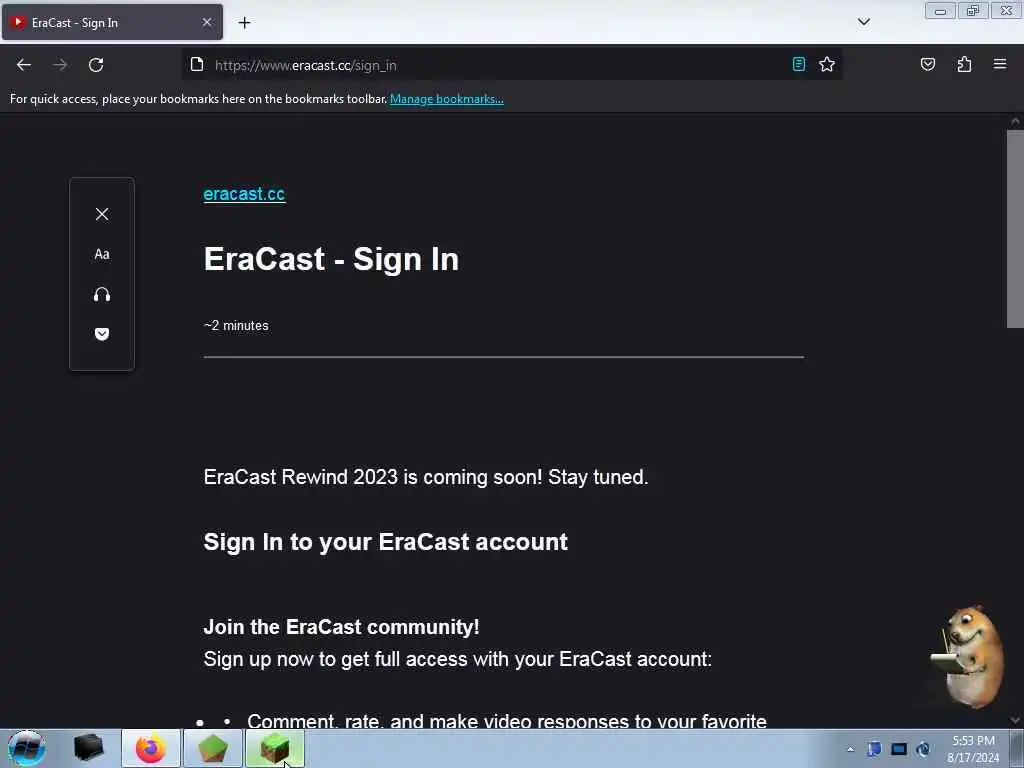Open the first green block taskbar app

click(x=212, y=748)
